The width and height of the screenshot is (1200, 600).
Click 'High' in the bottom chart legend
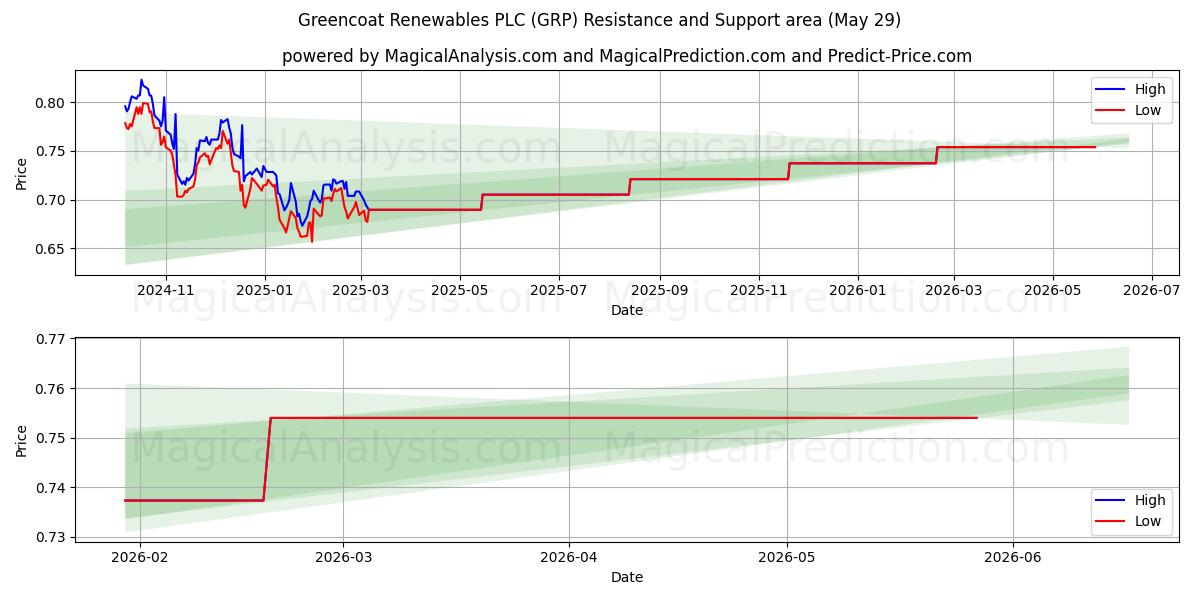coord(1150,500)
